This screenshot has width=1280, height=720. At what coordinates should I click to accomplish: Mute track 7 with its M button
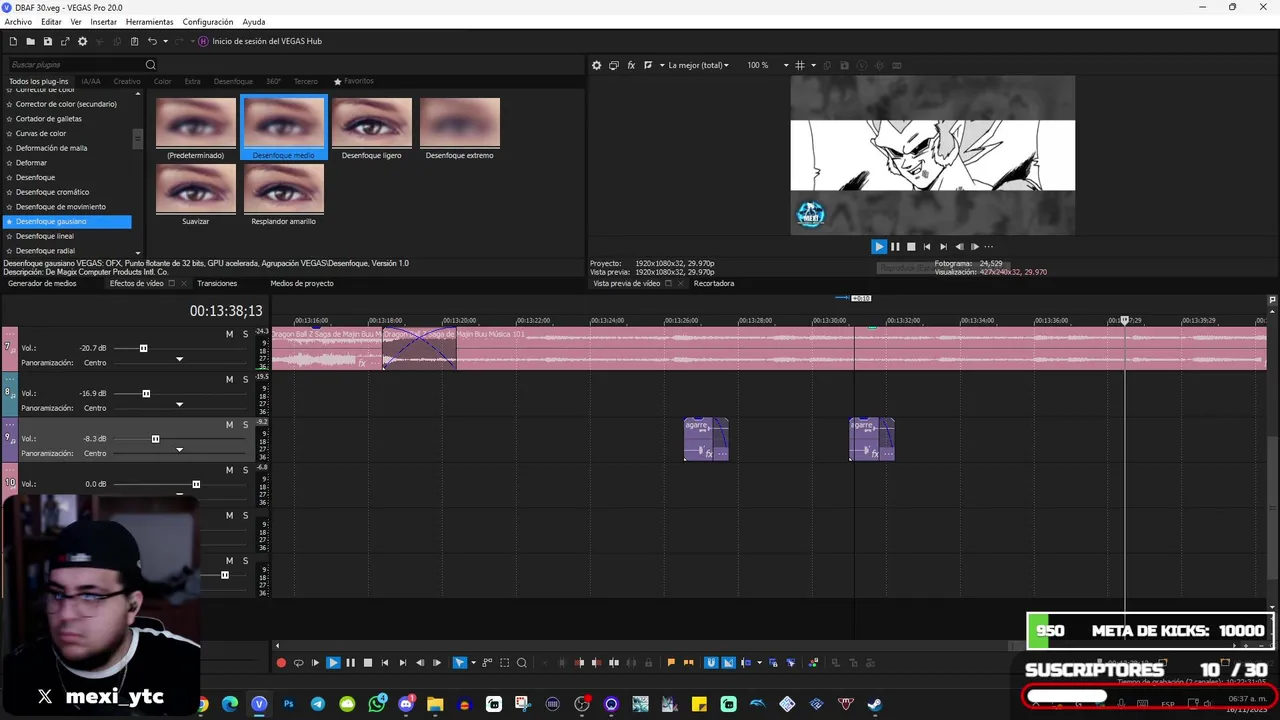click(229, 334)
